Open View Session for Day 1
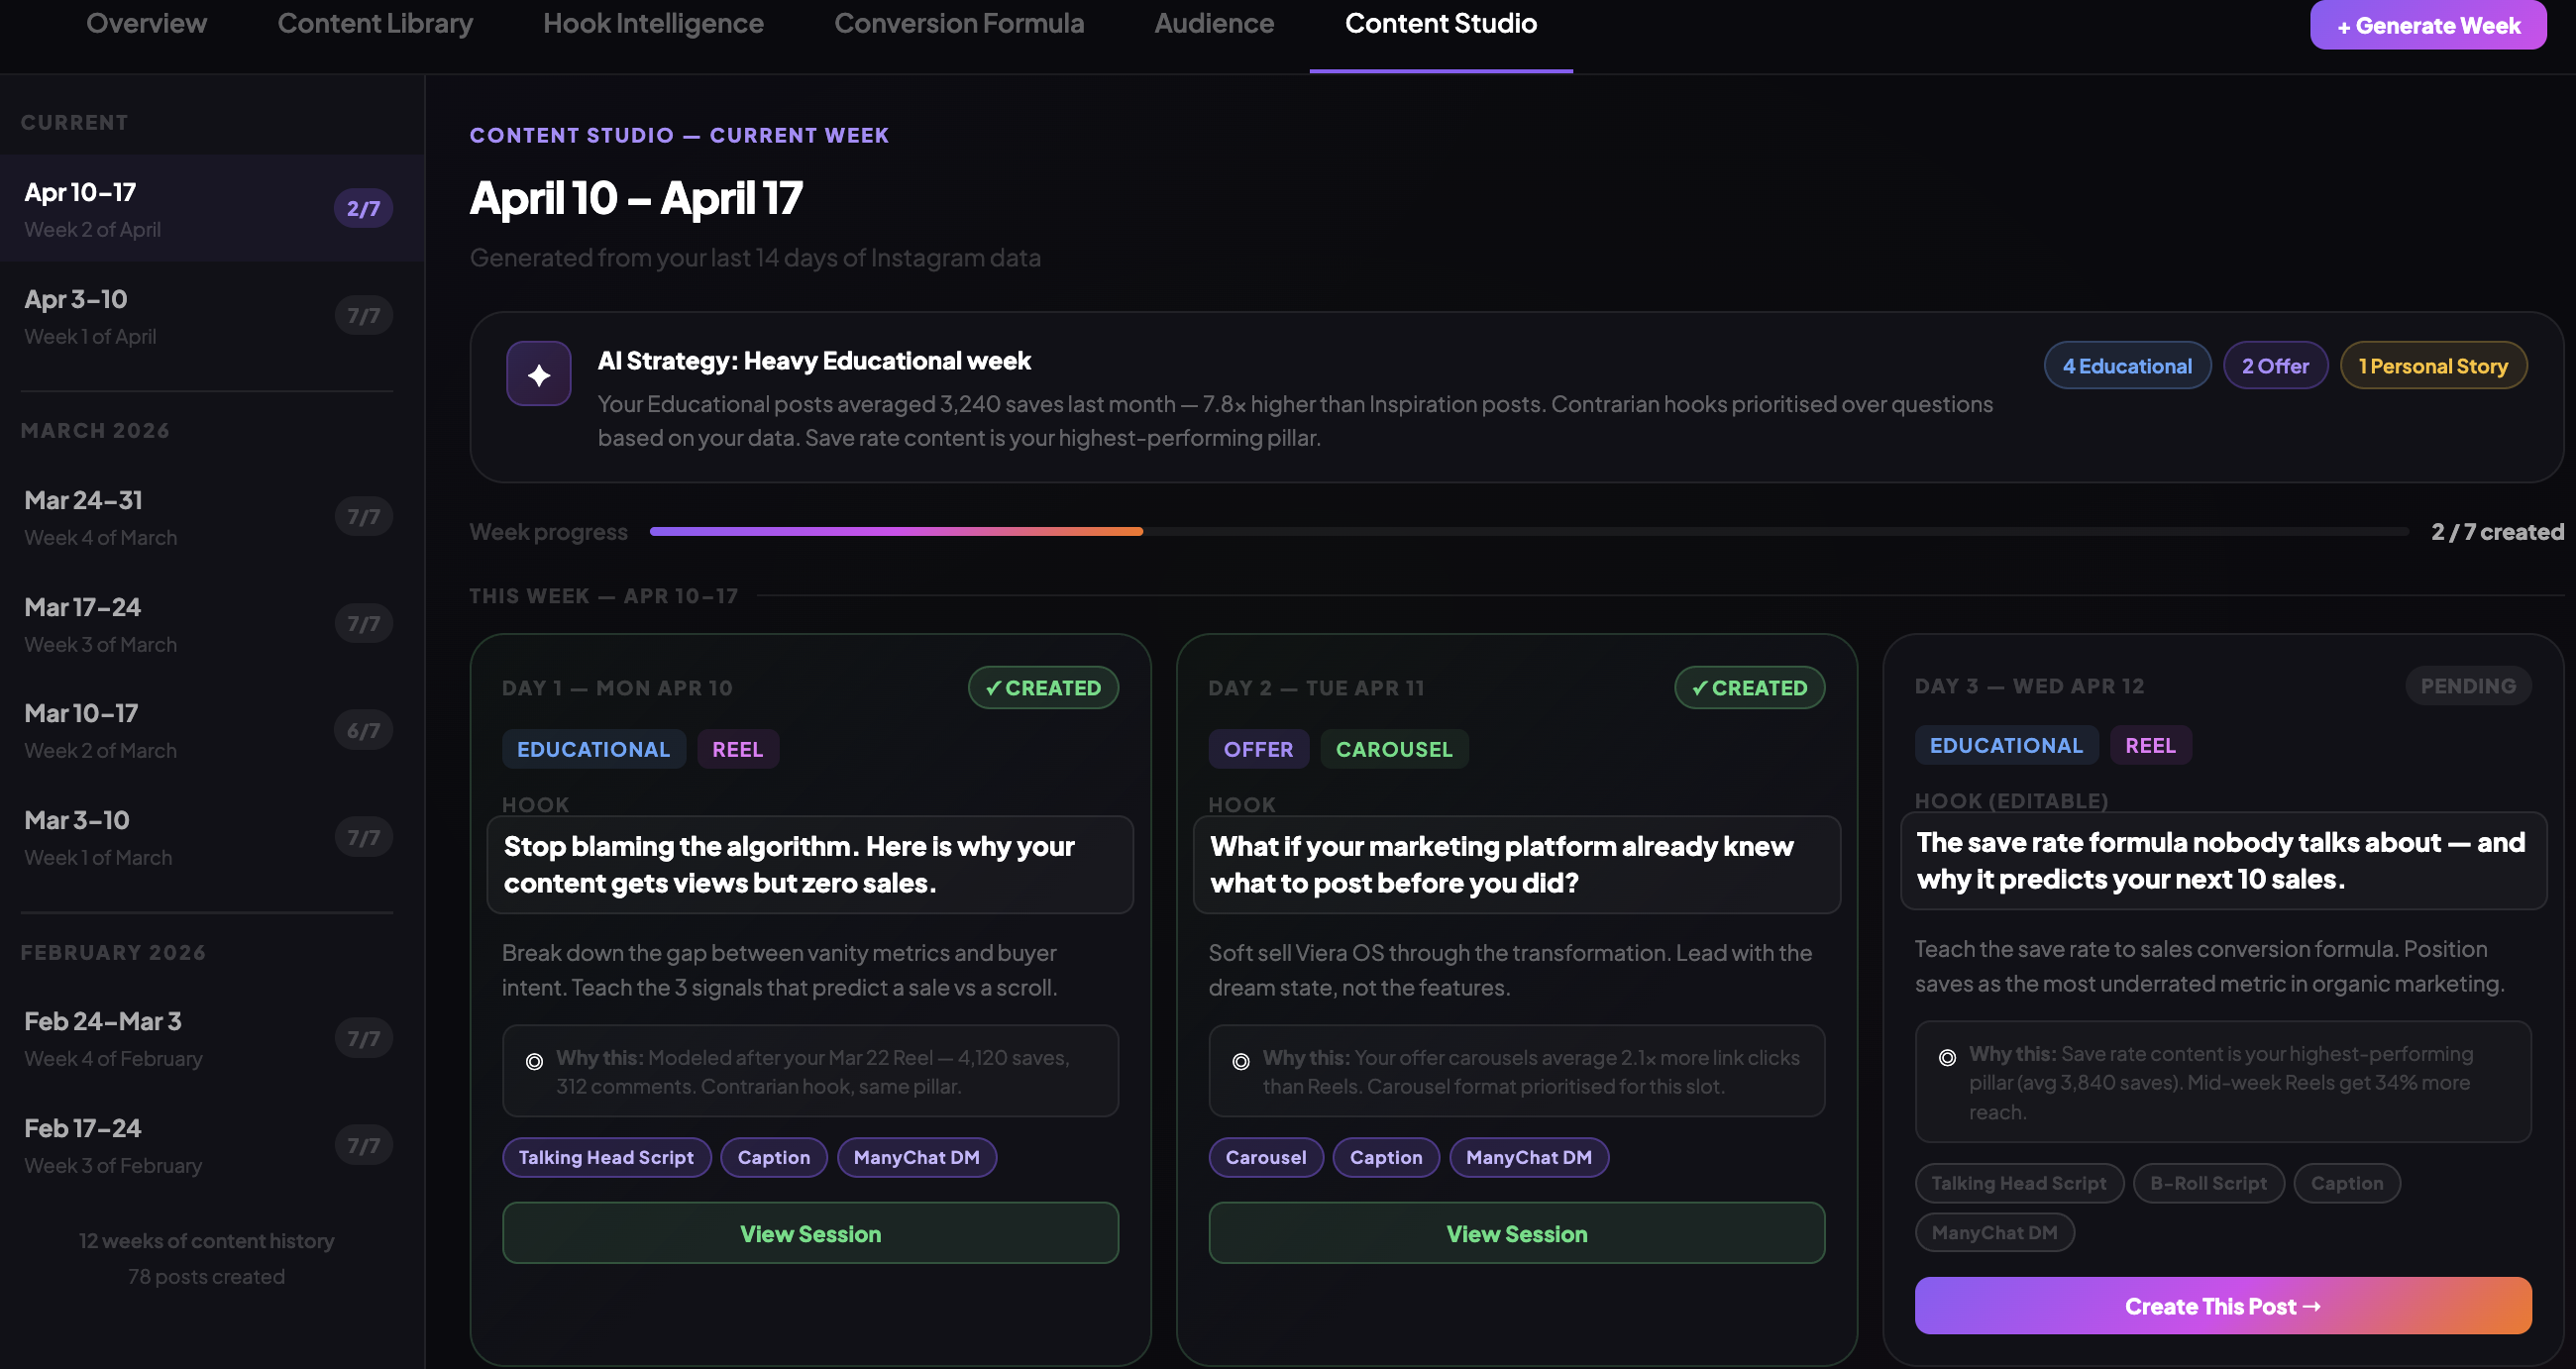Image resolution: width=2576 pixels, height=1369 pixels. pyautogui.click(x=810, y=1233)
